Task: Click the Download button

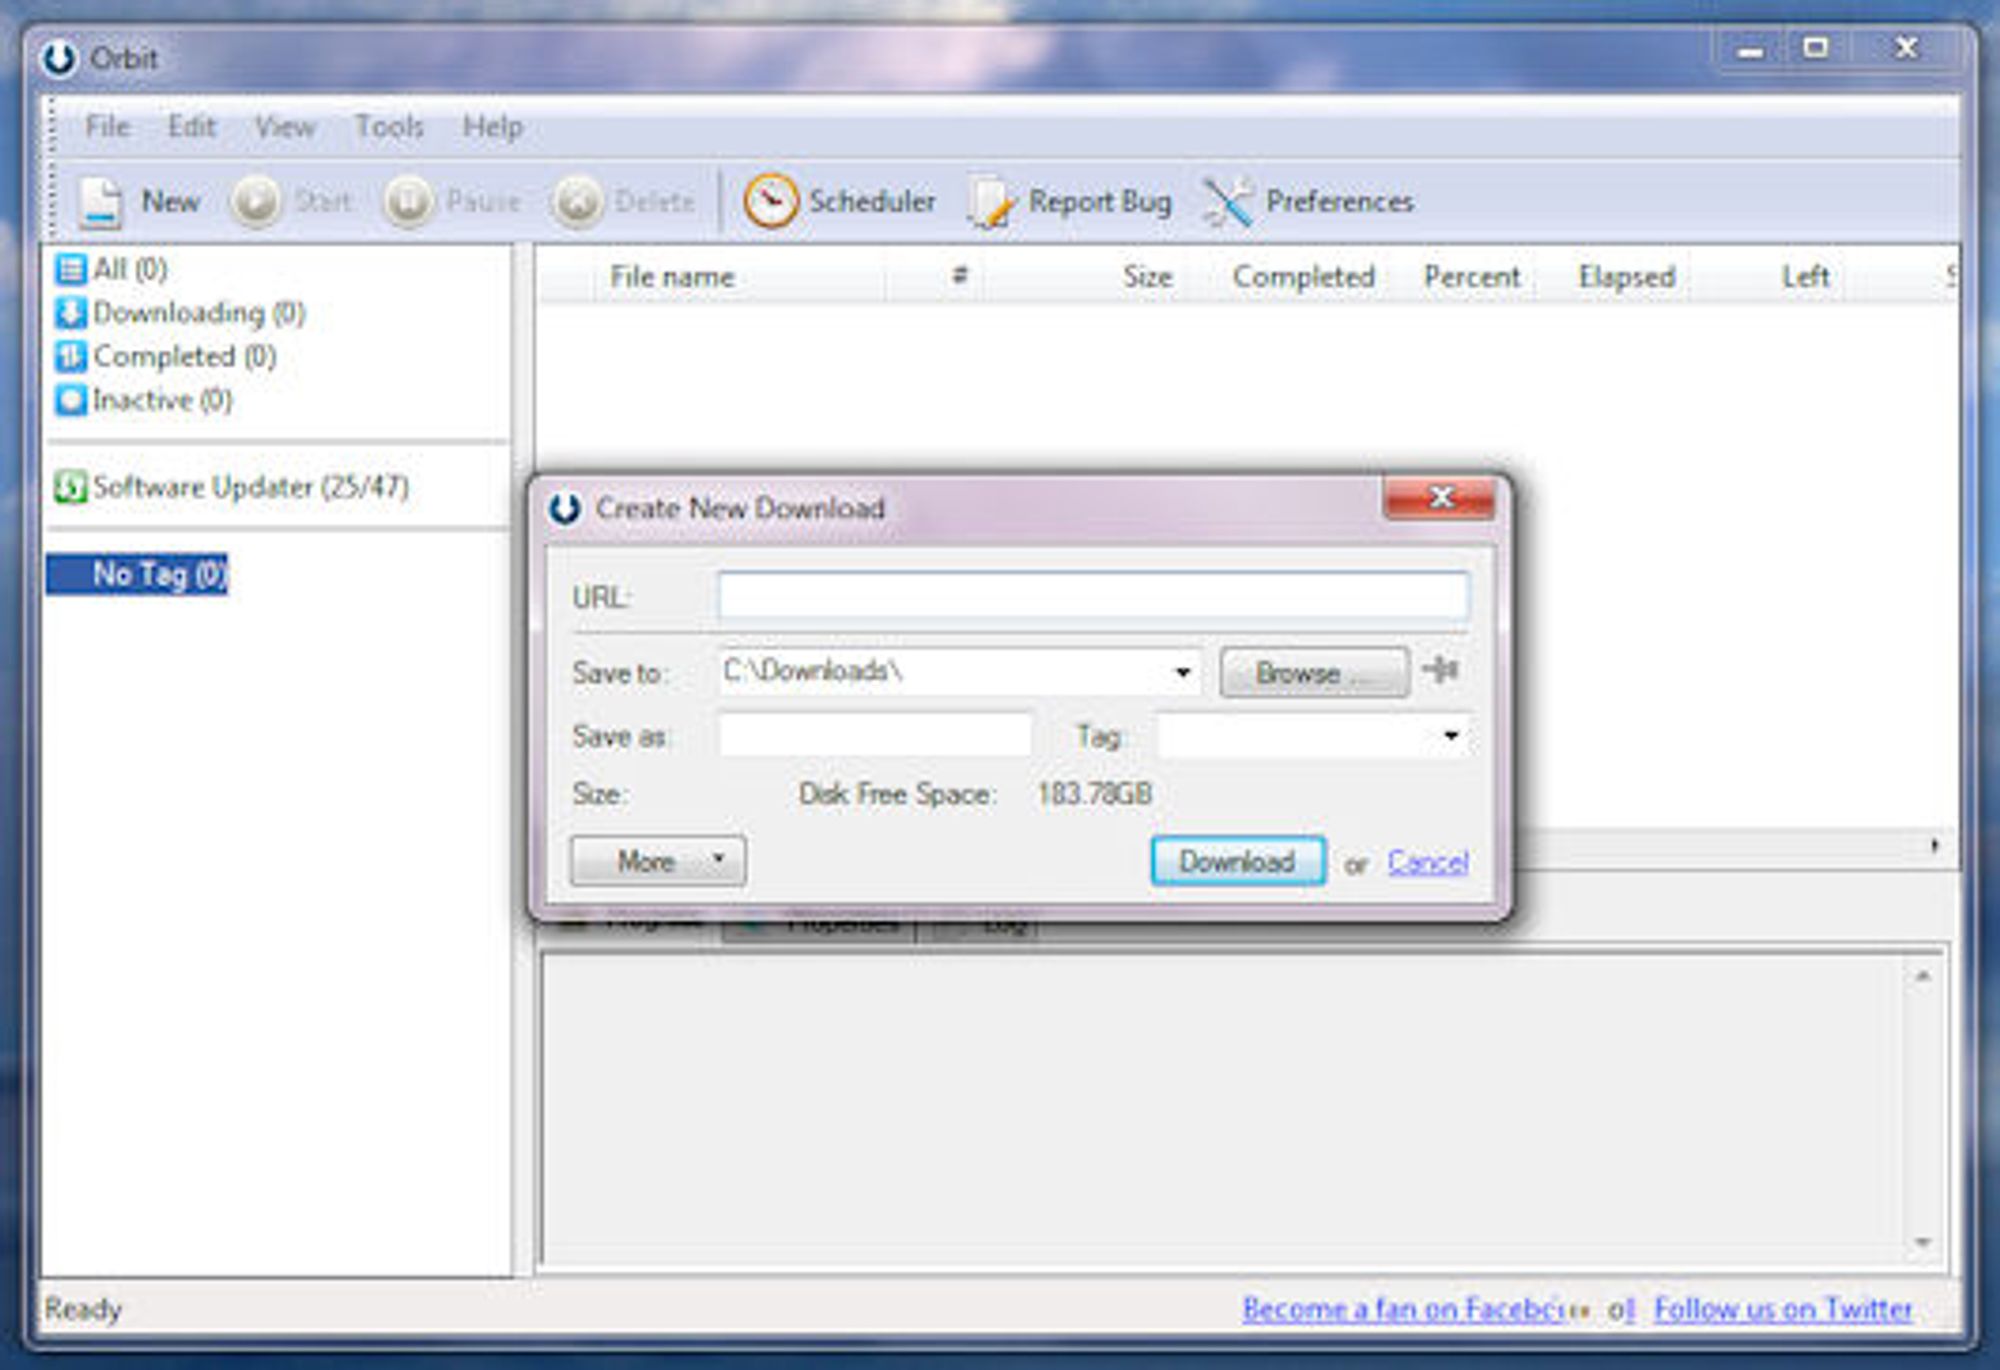Action: point(1238,861)
